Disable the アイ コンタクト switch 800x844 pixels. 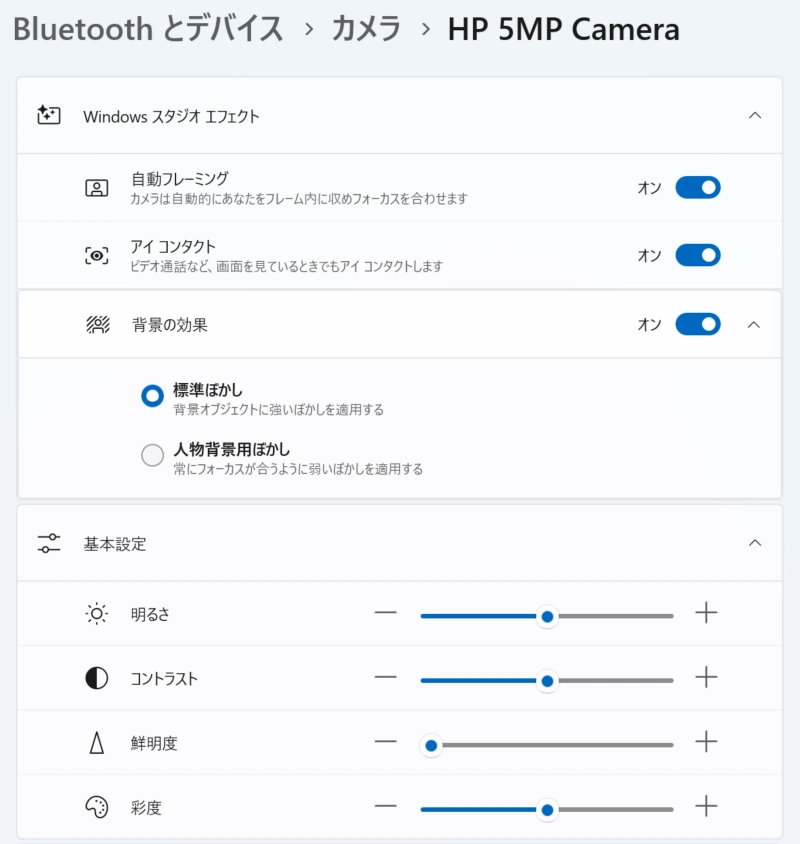tap(698, 255)
